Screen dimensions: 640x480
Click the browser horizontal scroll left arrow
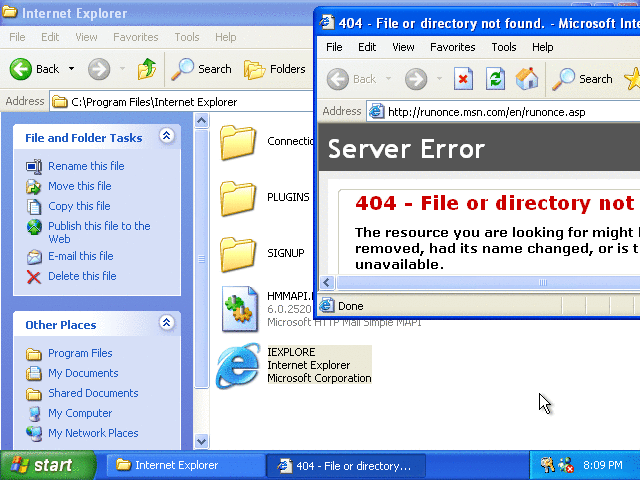click(327, 282)
